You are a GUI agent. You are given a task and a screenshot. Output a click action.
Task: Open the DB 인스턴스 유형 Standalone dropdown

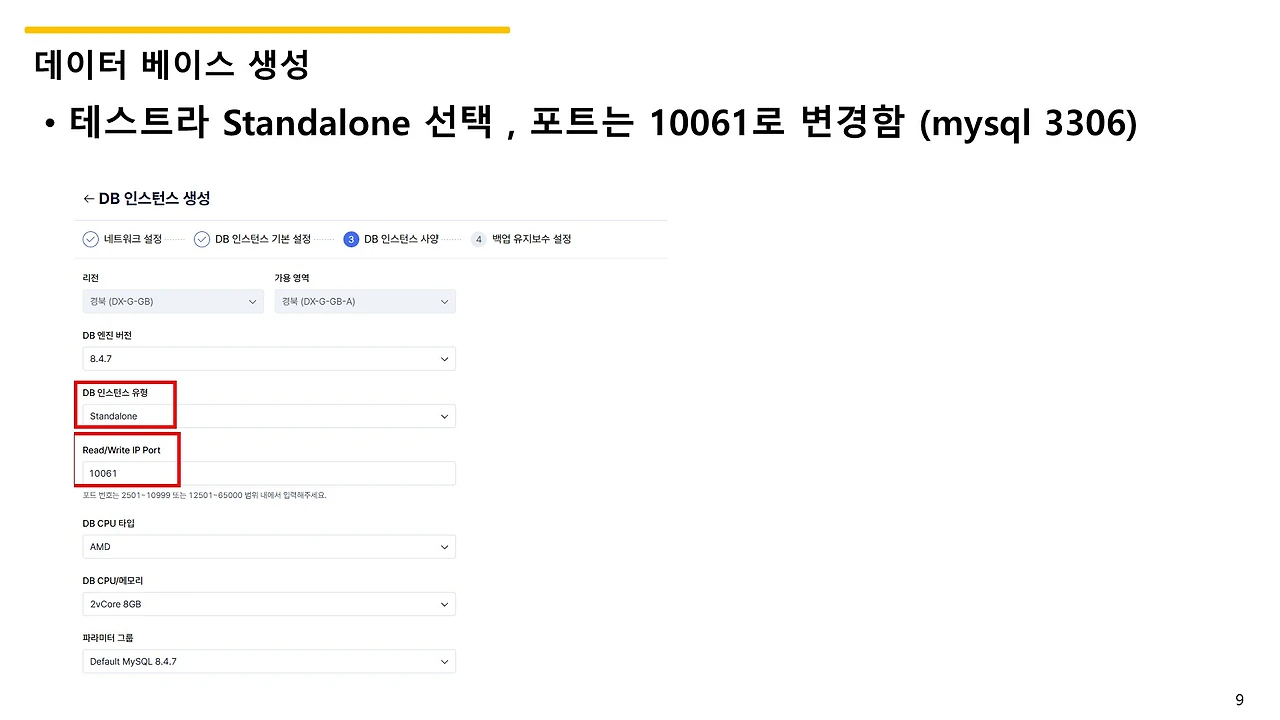269,416
